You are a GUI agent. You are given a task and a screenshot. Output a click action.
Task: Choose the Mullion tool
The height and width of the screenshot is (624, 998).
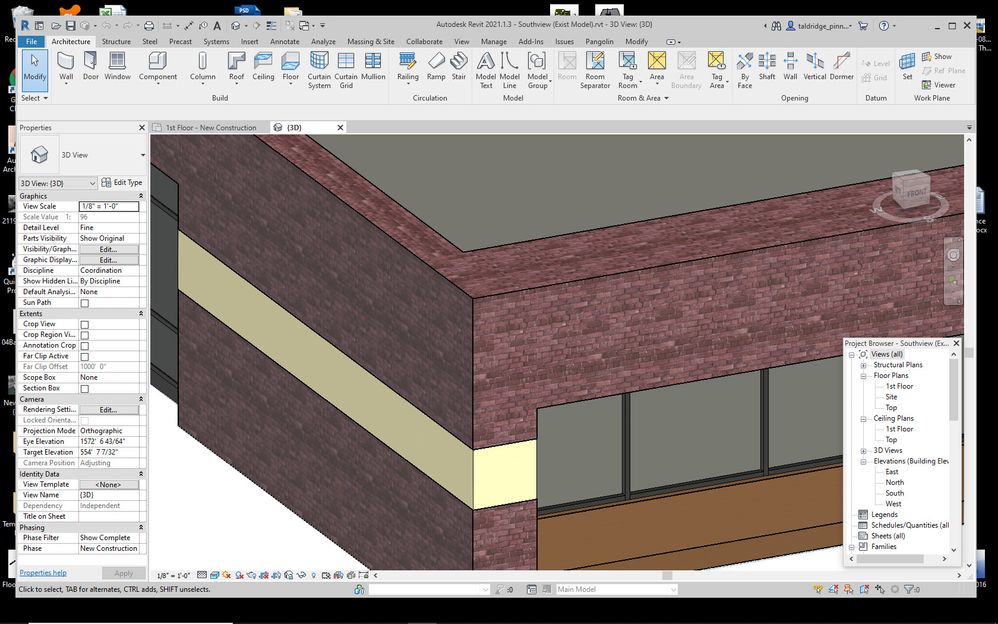pyautogui.click(x=373, y=66)
